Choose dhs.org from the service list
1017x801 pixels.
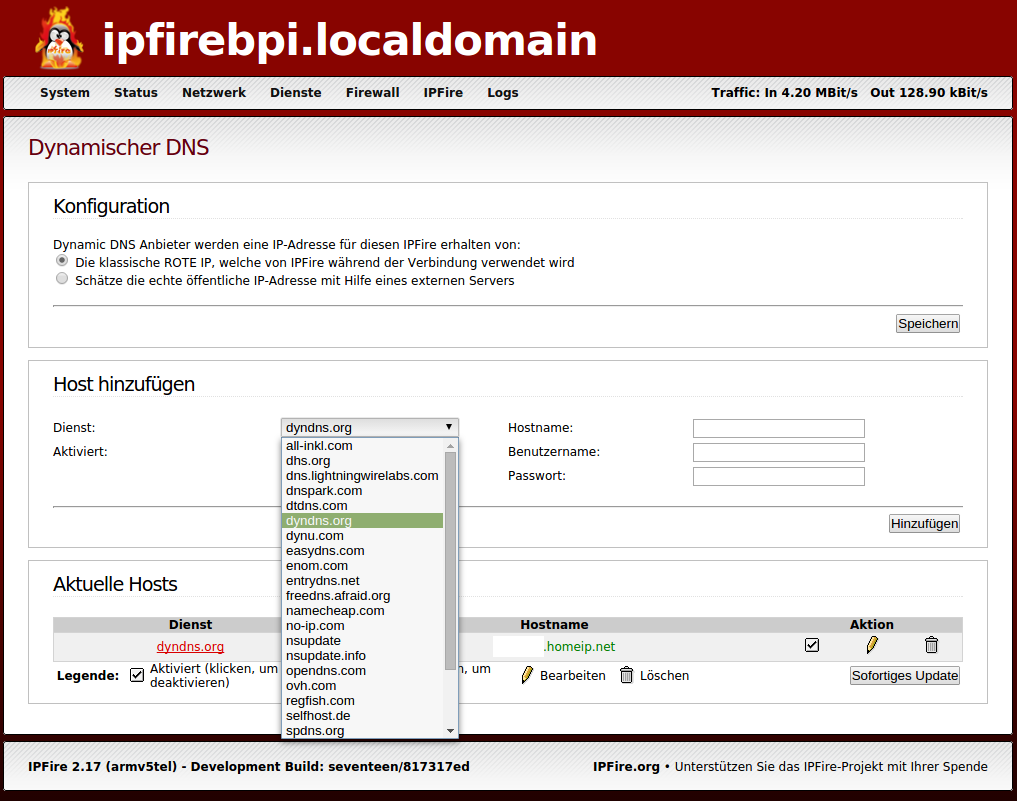[363, 460]
